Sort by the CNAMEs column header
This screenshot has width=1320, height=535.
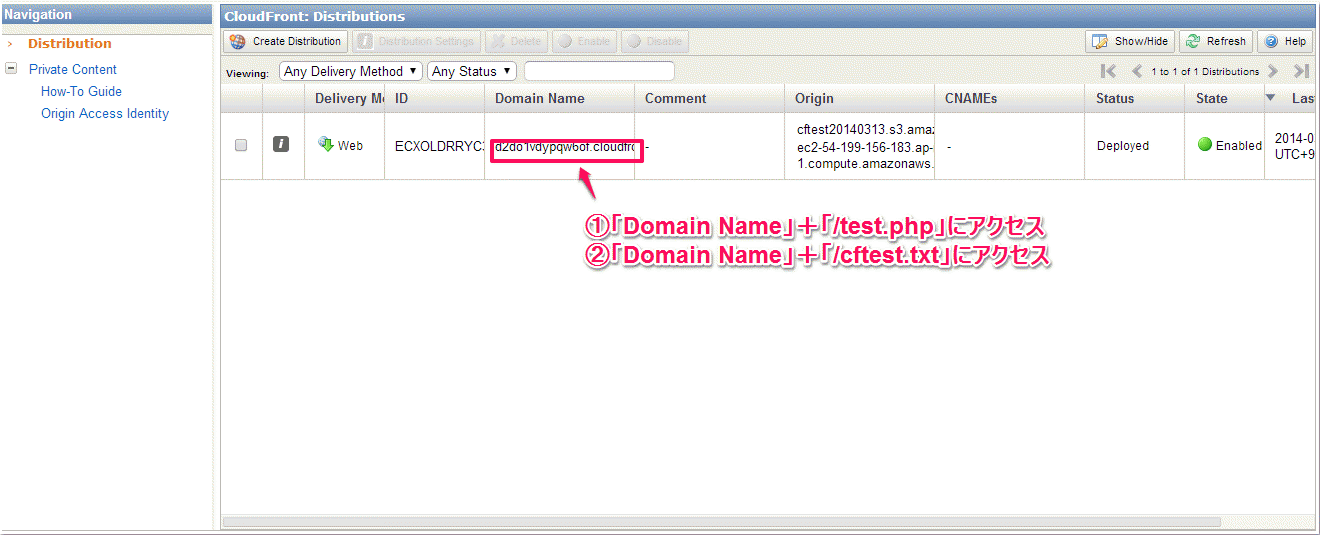coord(1009,98)
